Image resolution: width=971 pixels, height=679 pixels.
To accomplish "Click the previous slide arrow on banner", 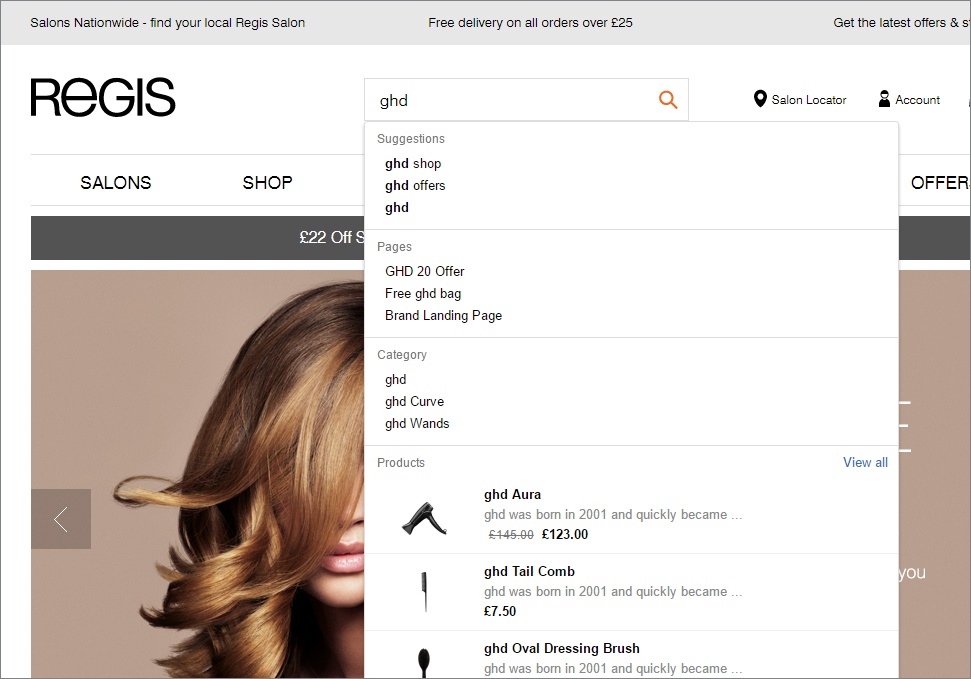I will [61, 519].
